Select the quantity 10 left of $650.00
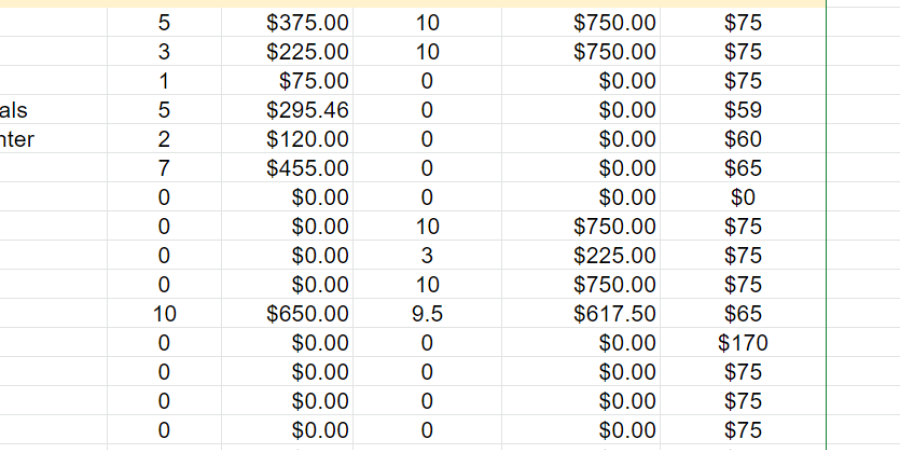 tap(164, 314)
